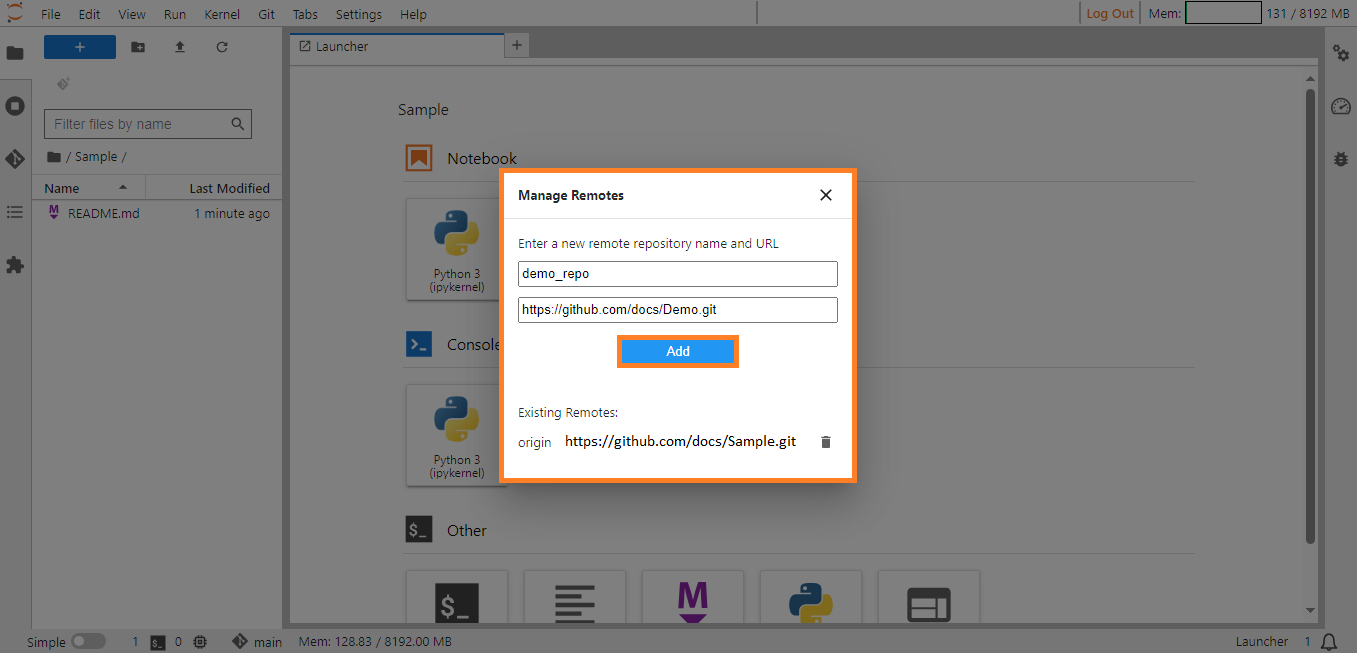Open a new tab with plus button
Viewport: 1357px width, 653px height.
(x=517, y=45)
